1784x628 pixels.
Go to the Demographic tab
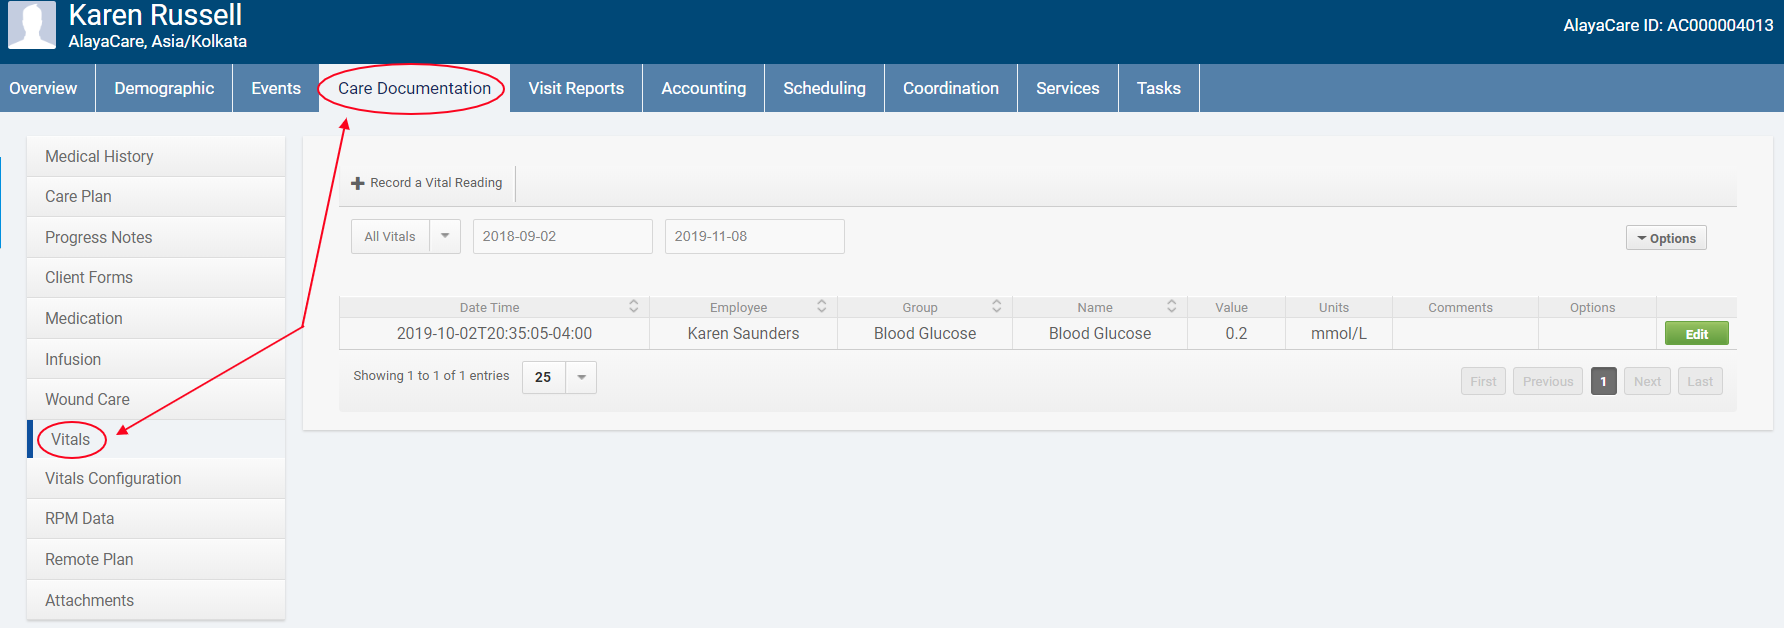coord(164,88)
